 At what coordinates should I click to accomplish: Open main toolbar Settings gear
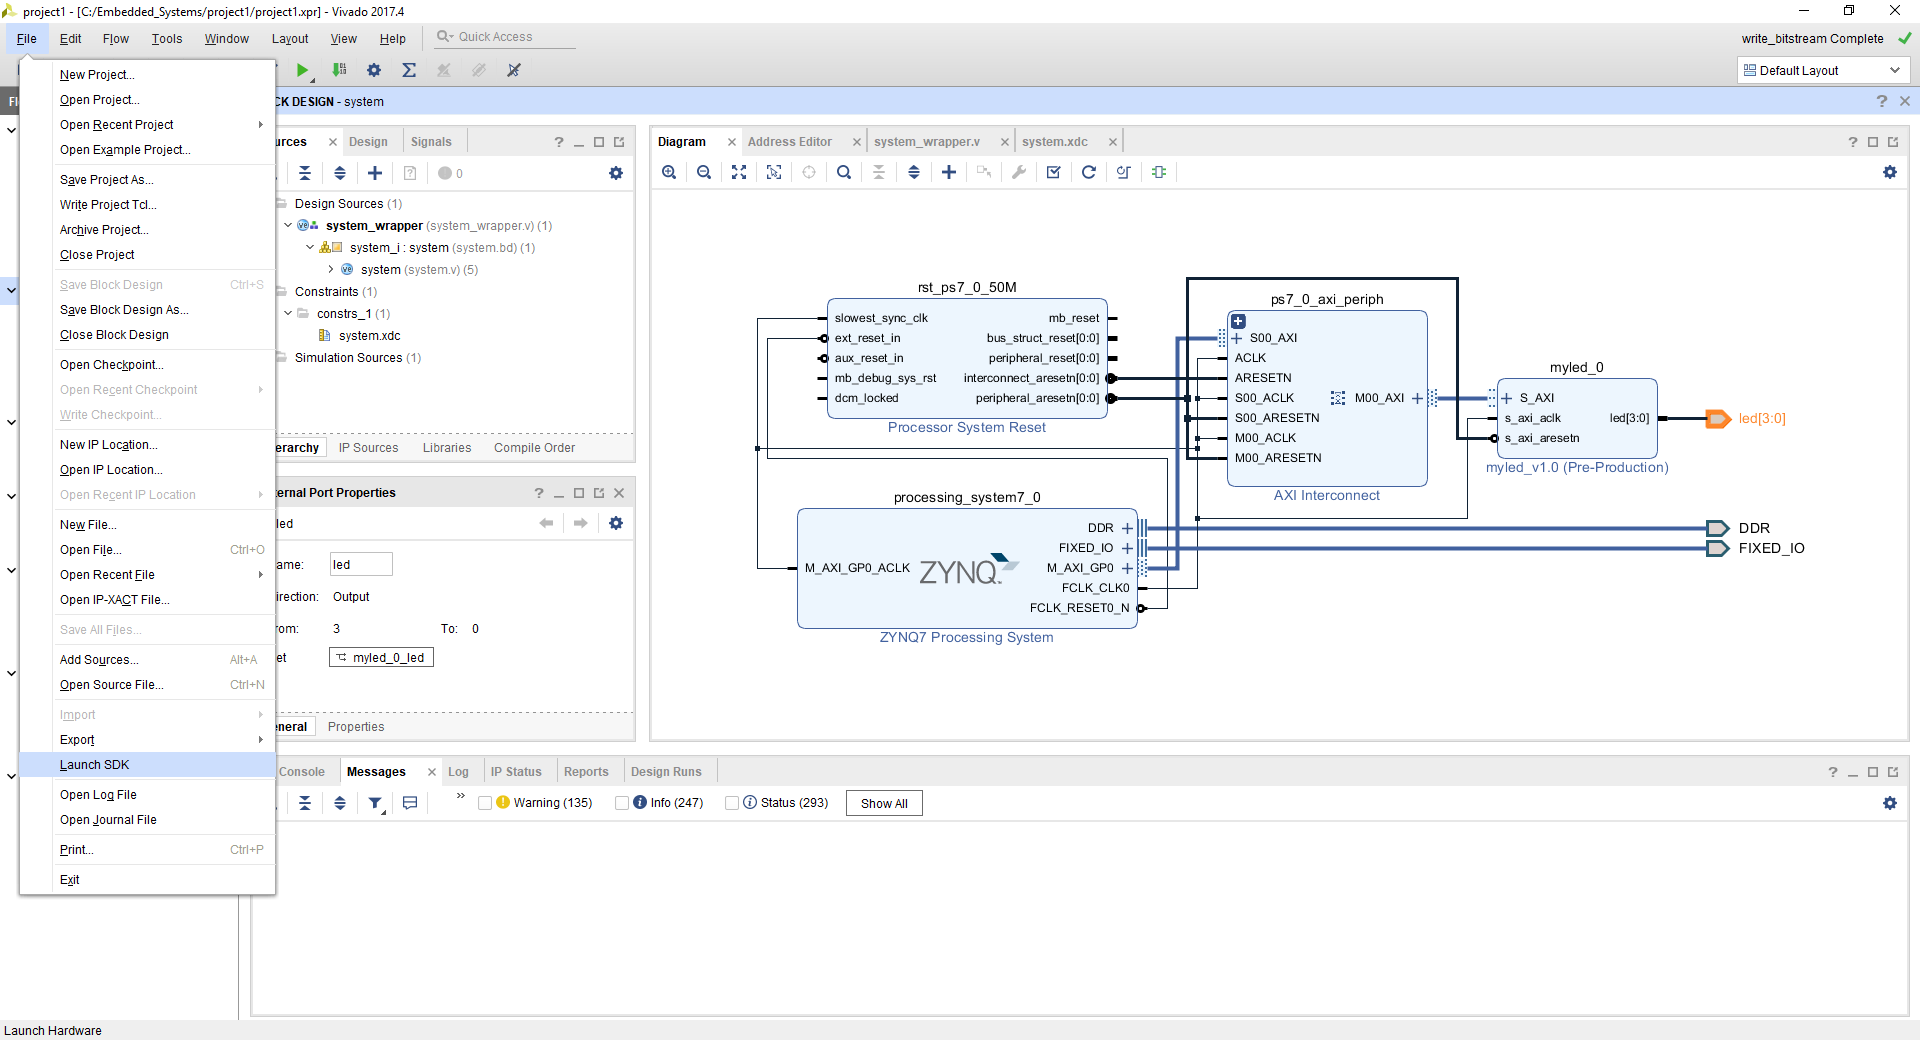[x=374, y=70]
